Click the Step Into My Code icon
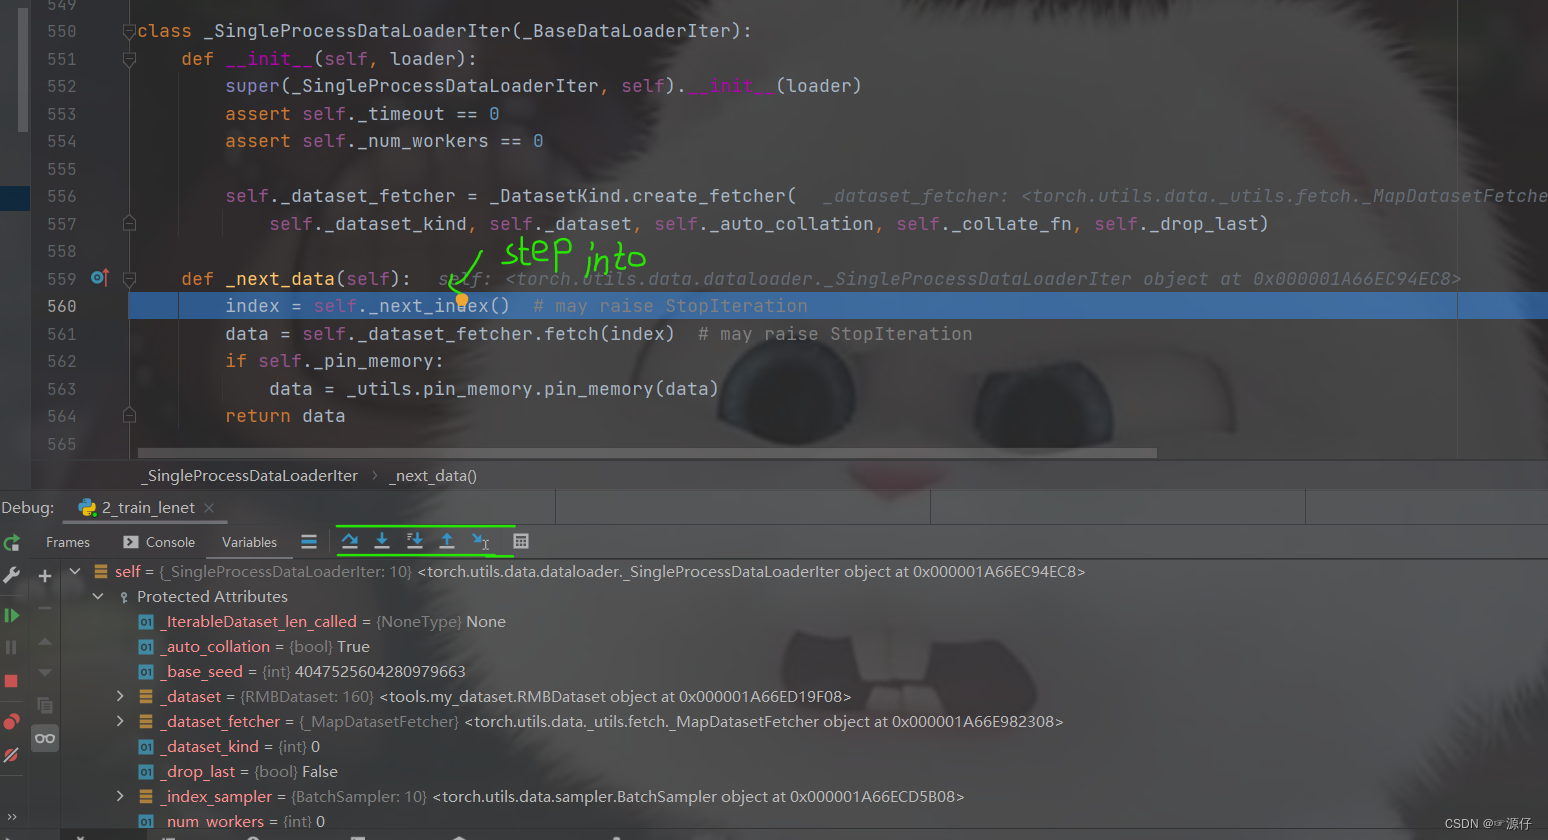Viewport: 1548px width, 840px height. tap(415, 541)
